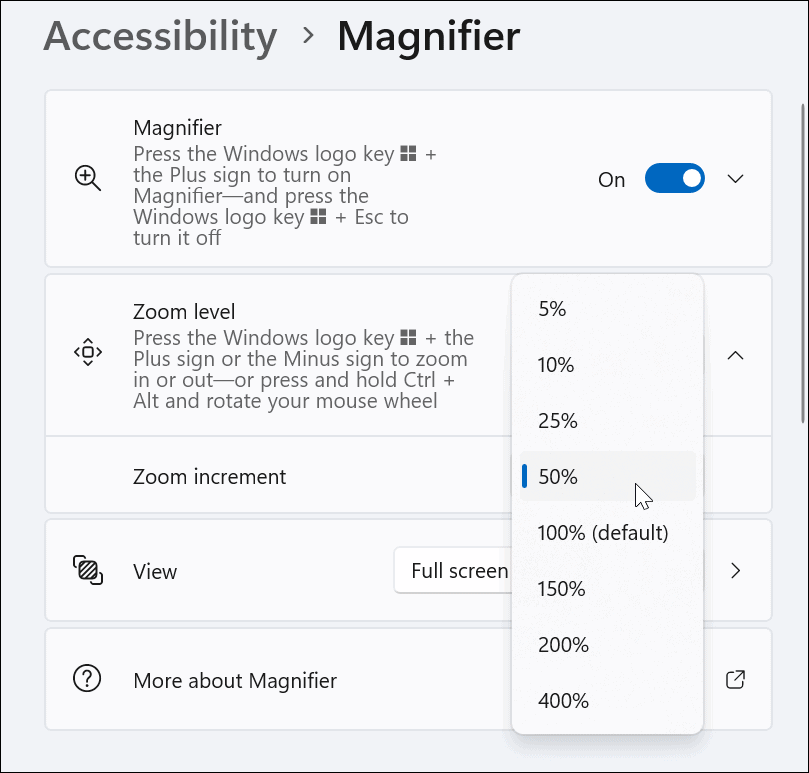Click the Accessibility breadcrumb link
The image size is (809, 773).
159,37
